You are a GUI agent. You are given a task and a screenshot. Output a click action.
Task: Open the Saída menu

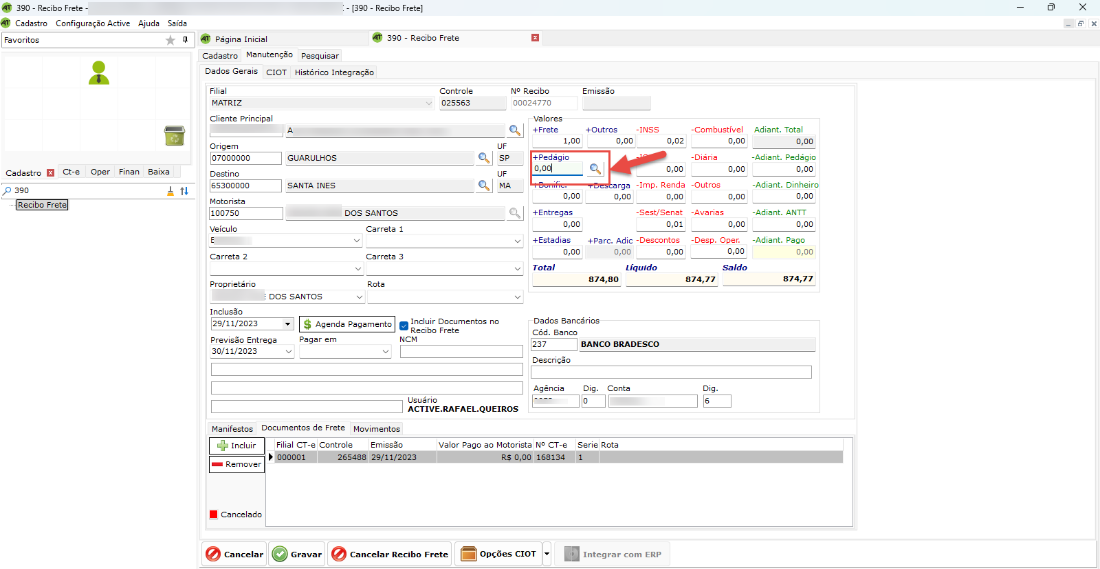coord(177,22)
